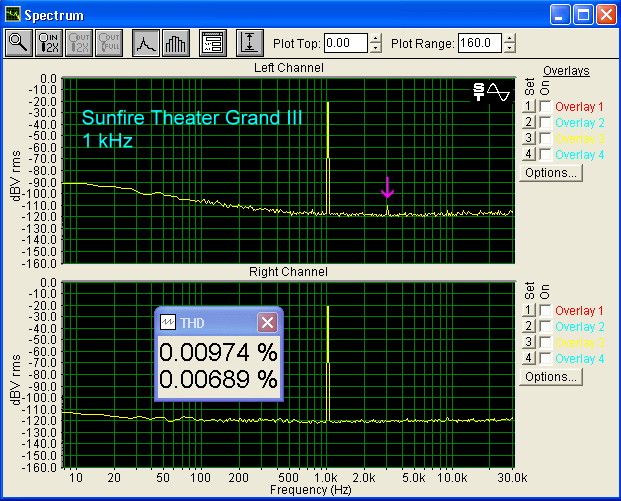Select the magnifier zoom tool
The height and width of the screenshot is (501, 621).
(x=18, y=43)
